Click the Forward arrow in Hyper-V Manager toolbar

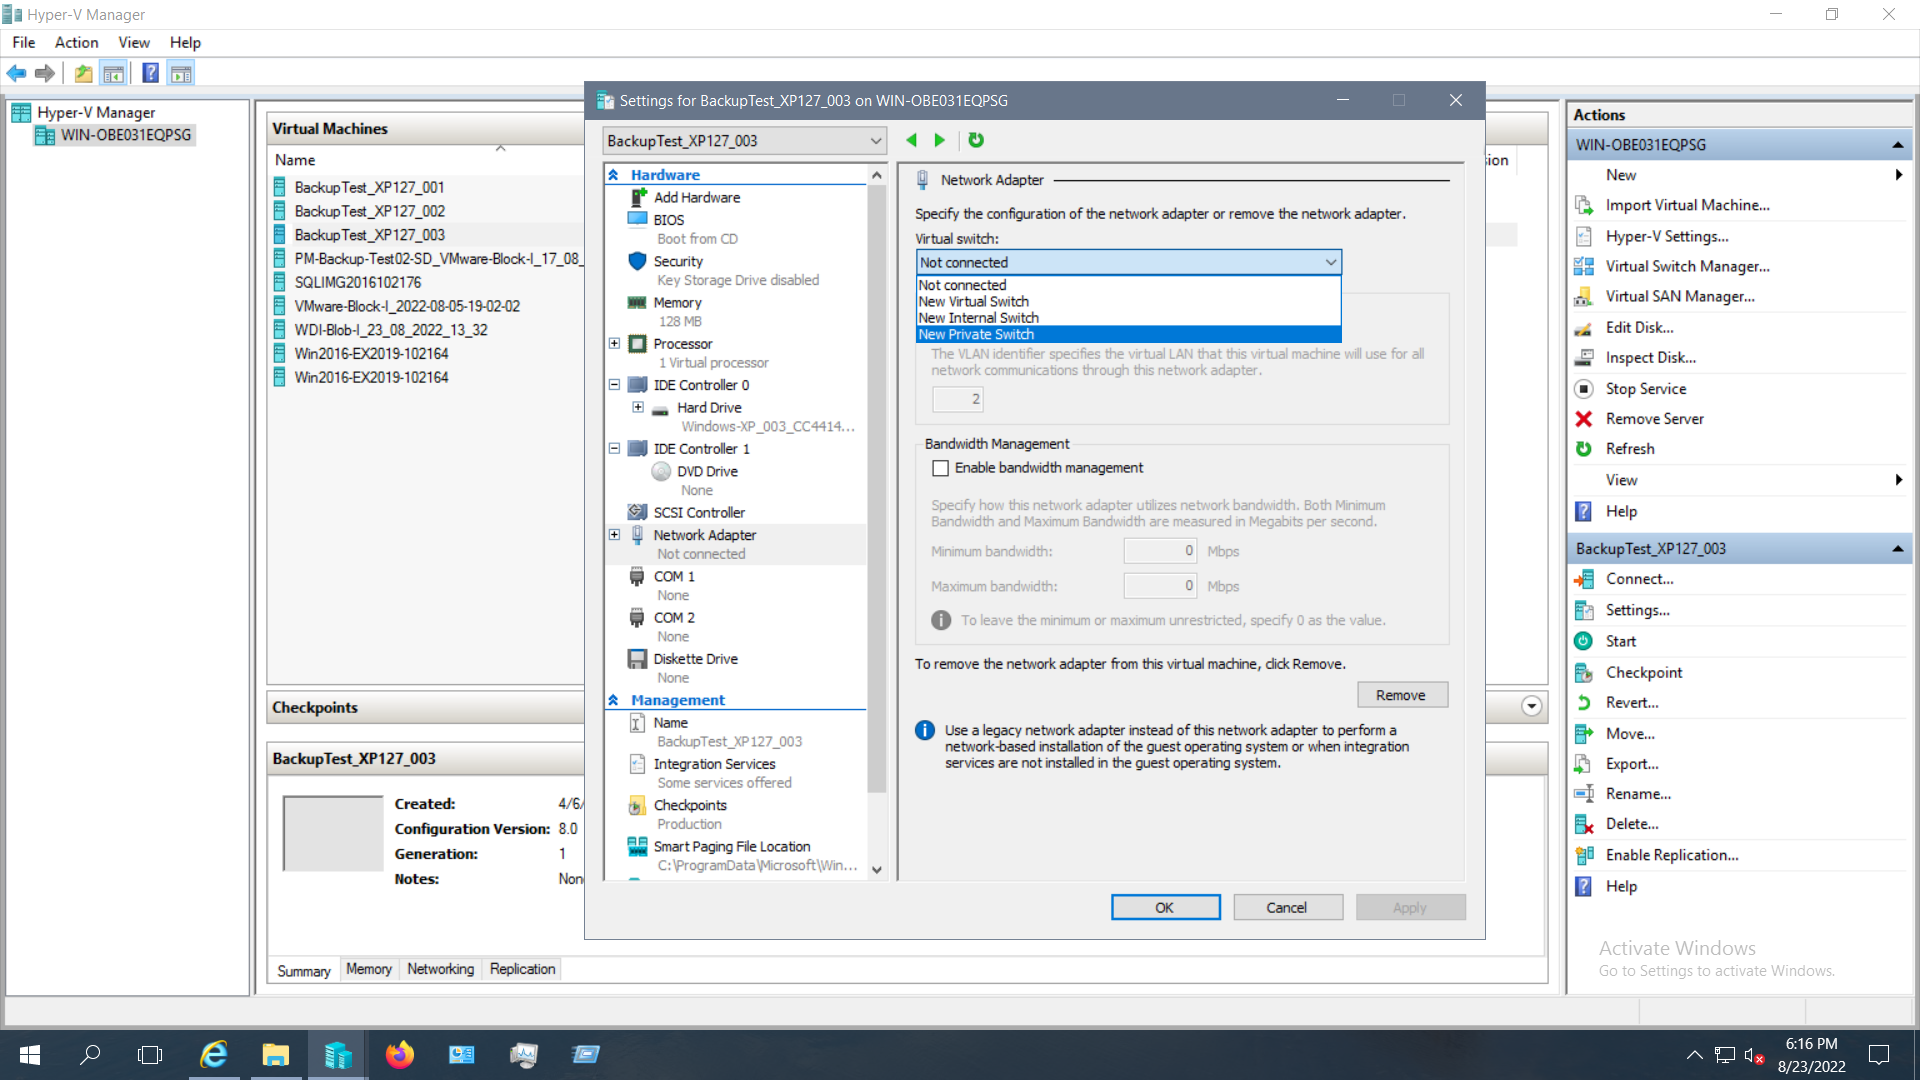44,73
